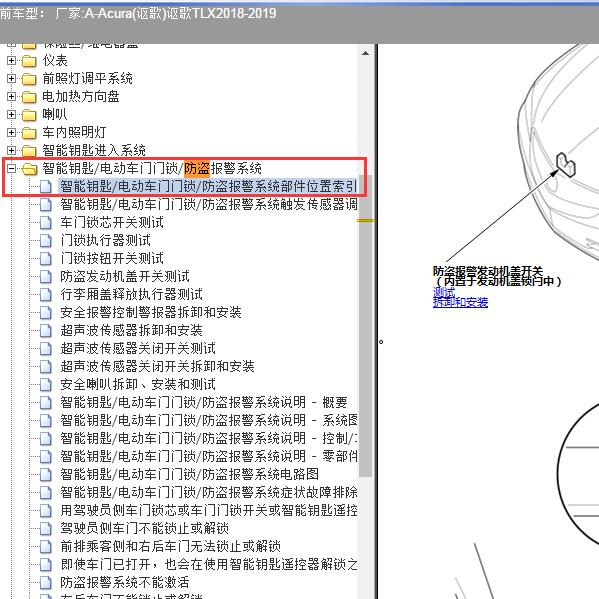Open 防盗报警系统触发传感器 document
This screenshot has width=599, height=599.
[208, 204]
